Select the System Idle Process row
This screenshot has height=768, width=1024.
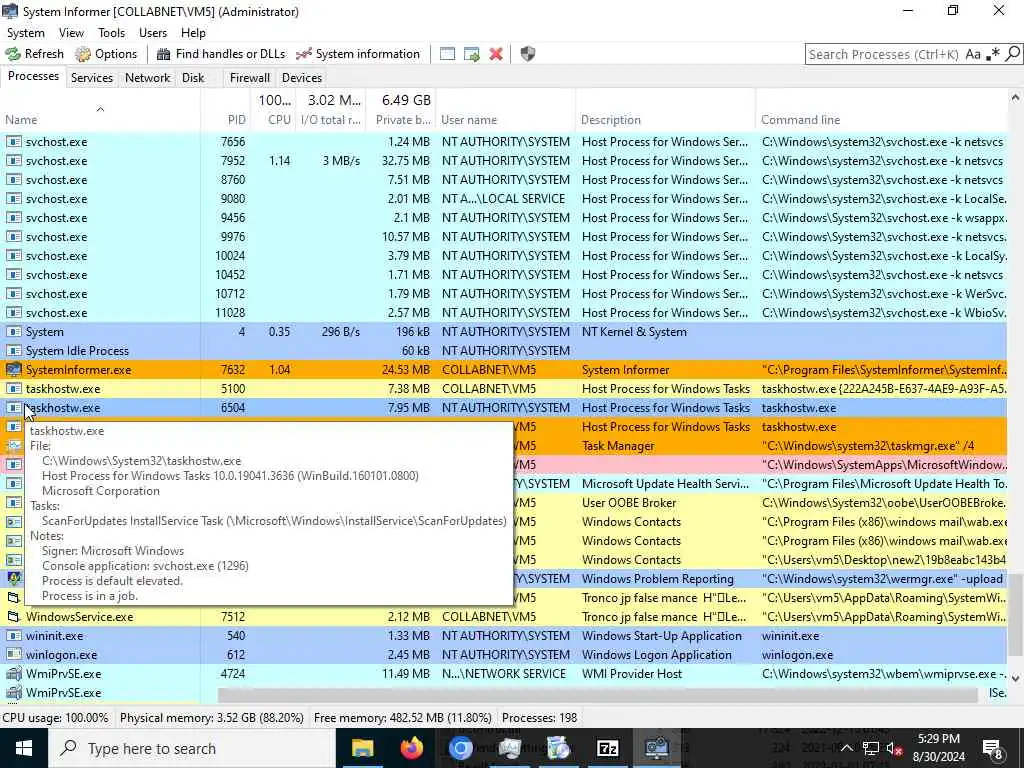pos(504,351)
